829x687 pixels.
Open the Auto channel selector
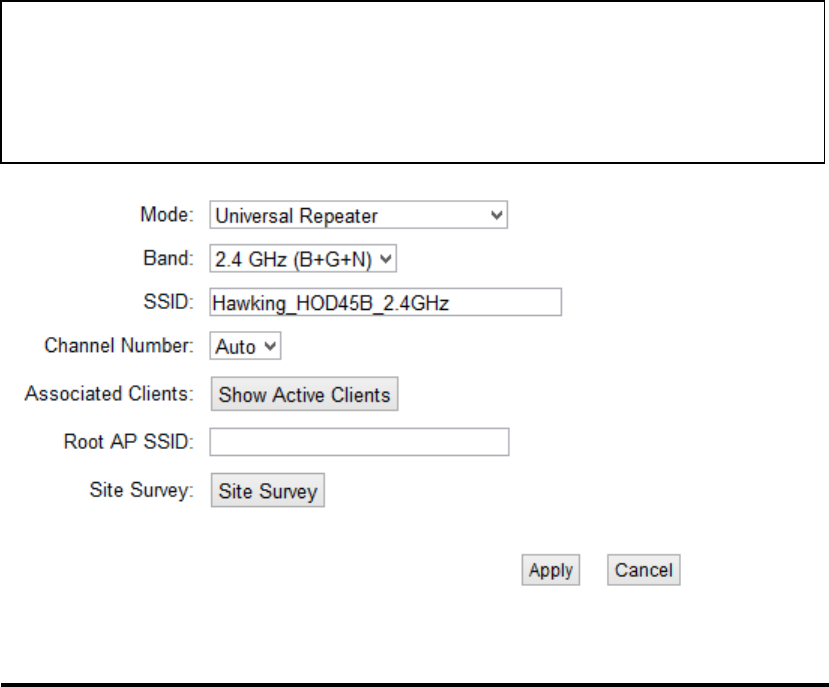245,346
